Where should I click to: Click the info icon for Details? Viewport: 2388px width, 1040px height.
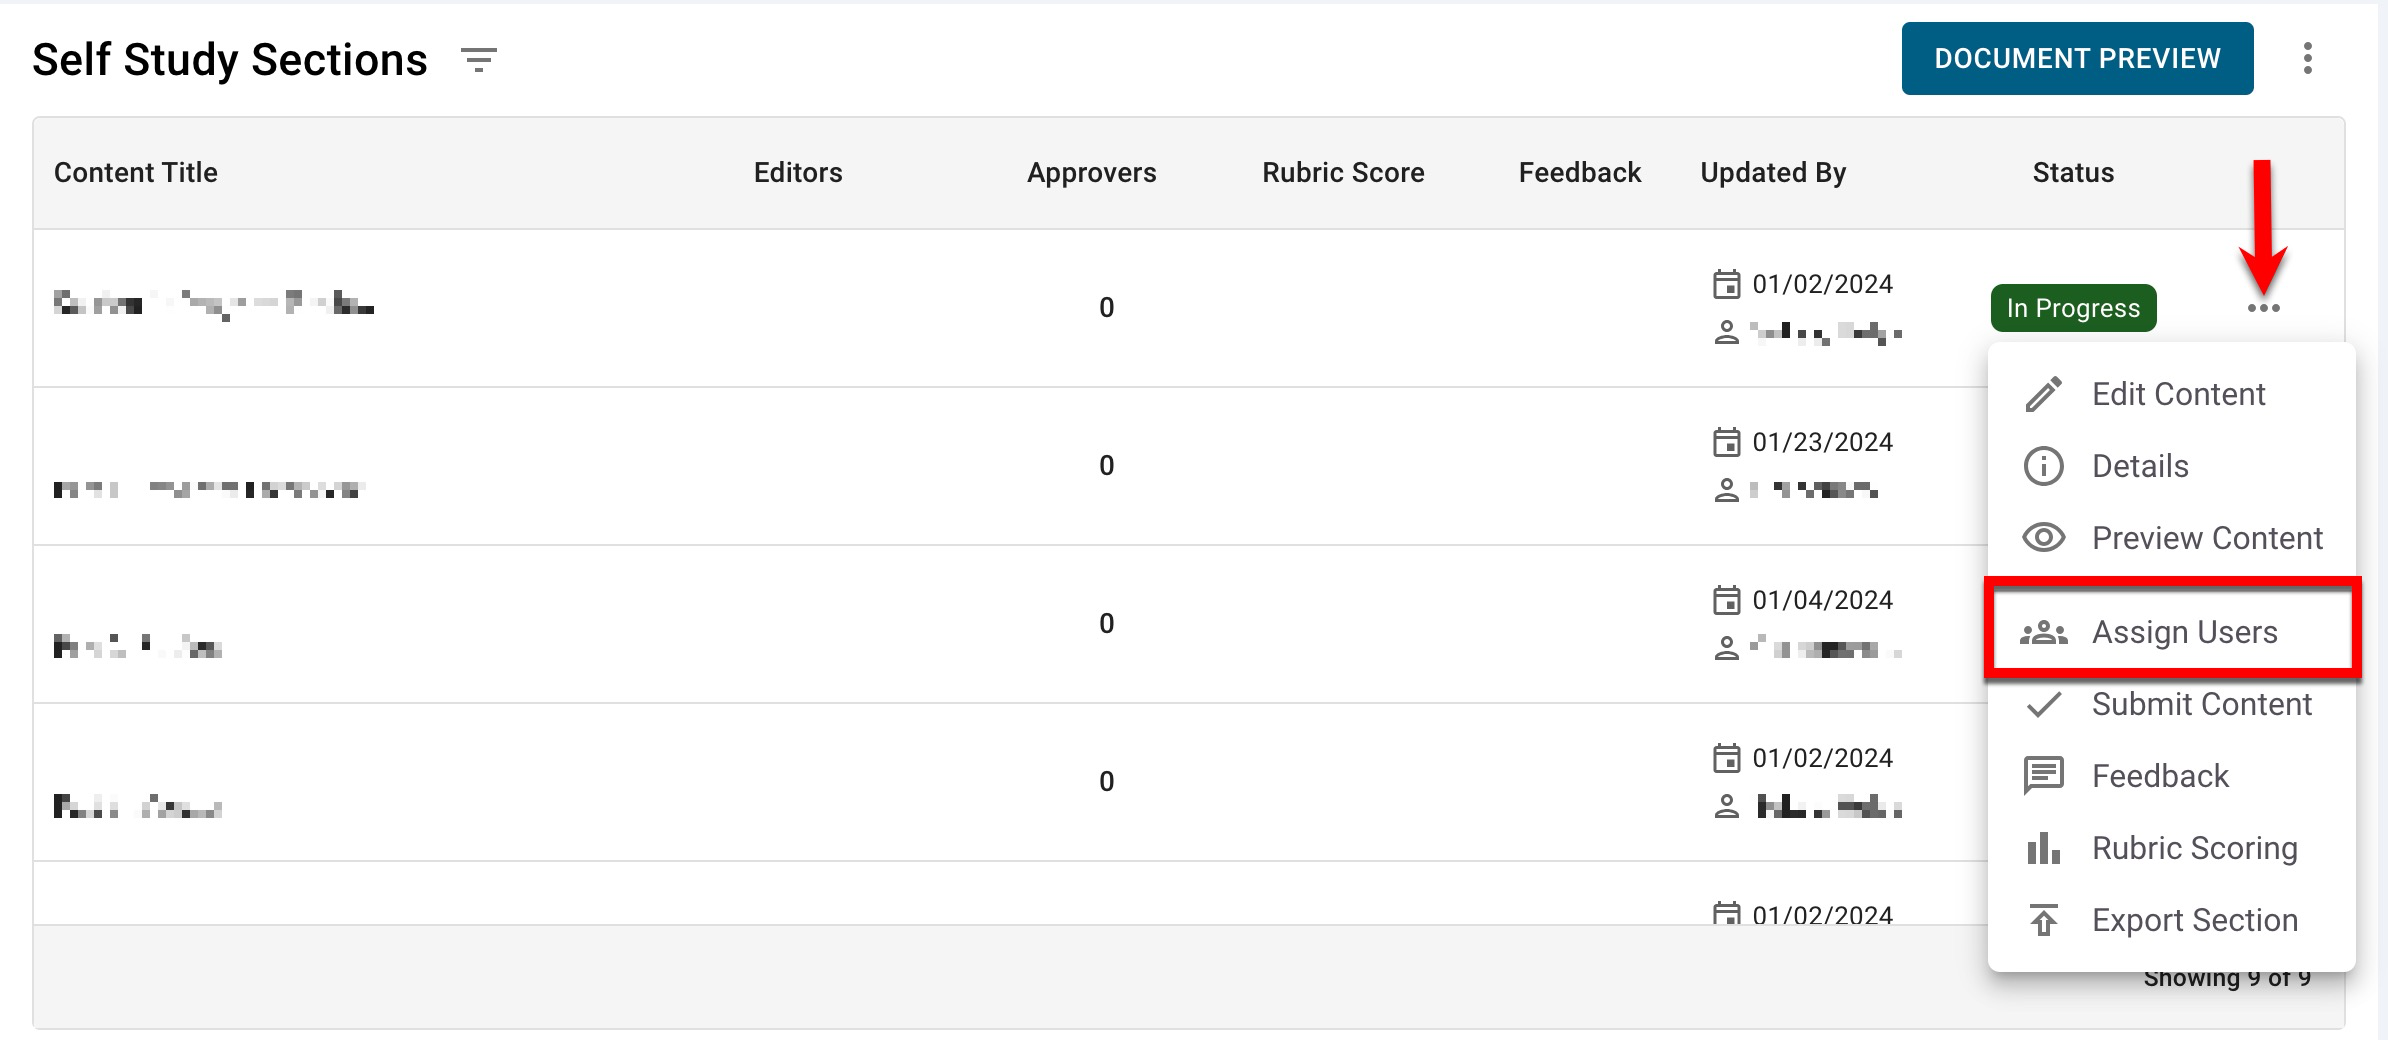[2043, 466]
